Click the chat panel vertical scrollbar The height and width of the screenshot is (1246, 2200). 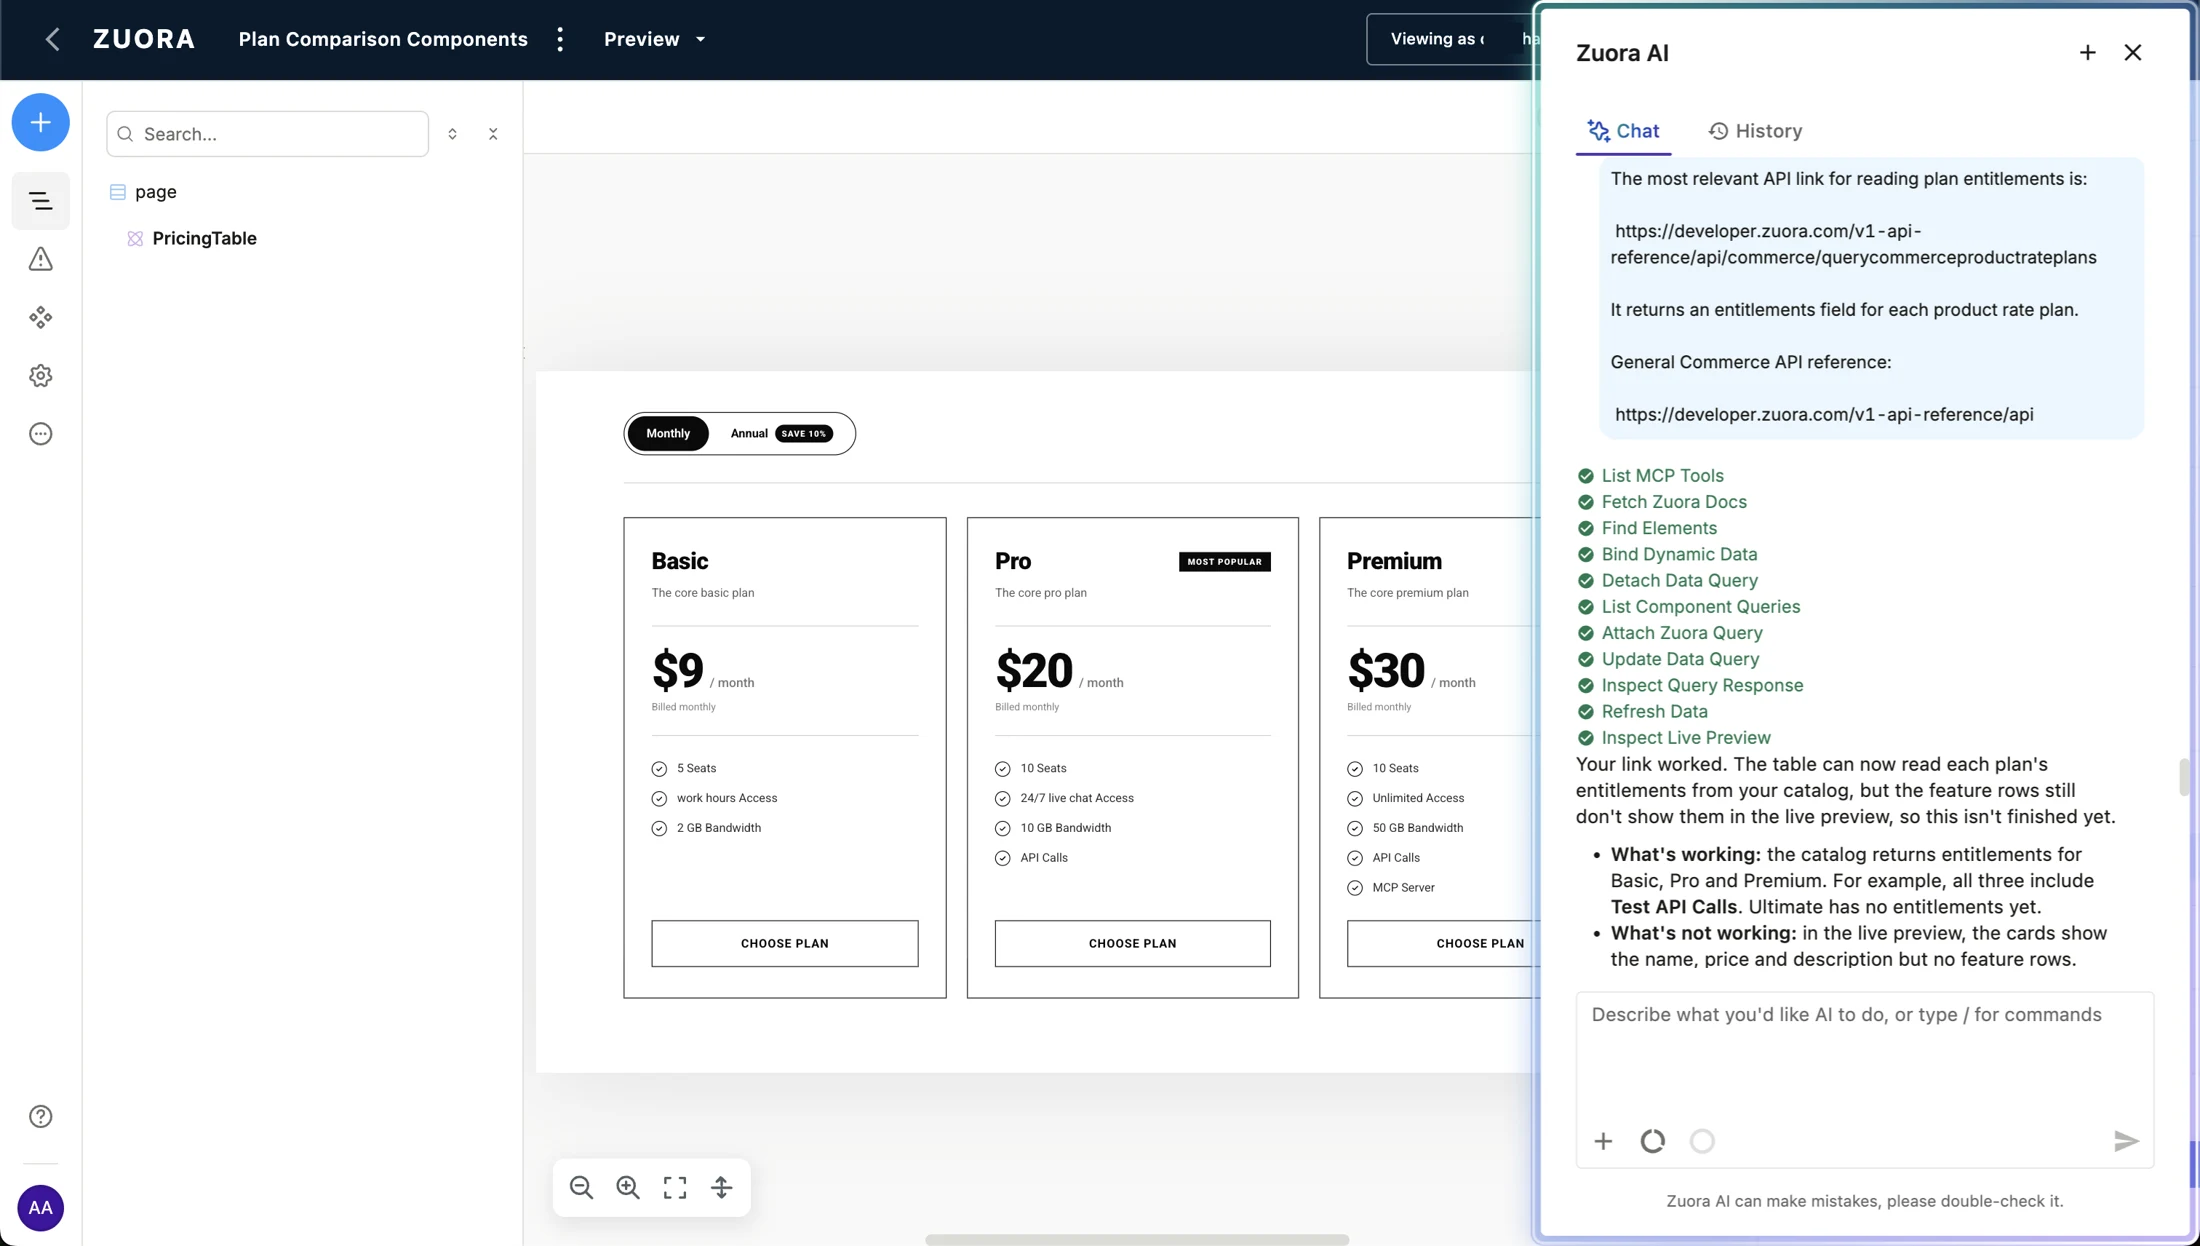click(x=2184, y=777)
